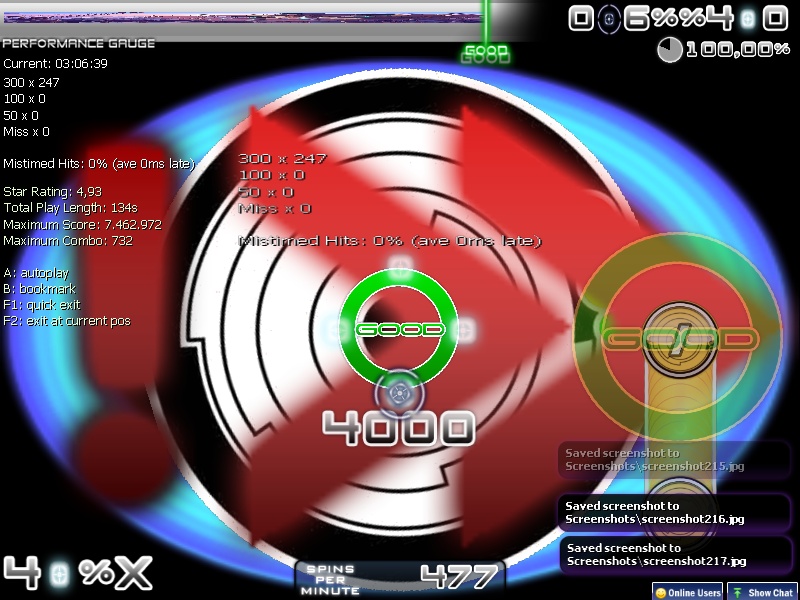This screenshot has height=600, width=800.
Task: Select the 'Maximum Score: 7.462.972' text
Action: click(83, 224)
